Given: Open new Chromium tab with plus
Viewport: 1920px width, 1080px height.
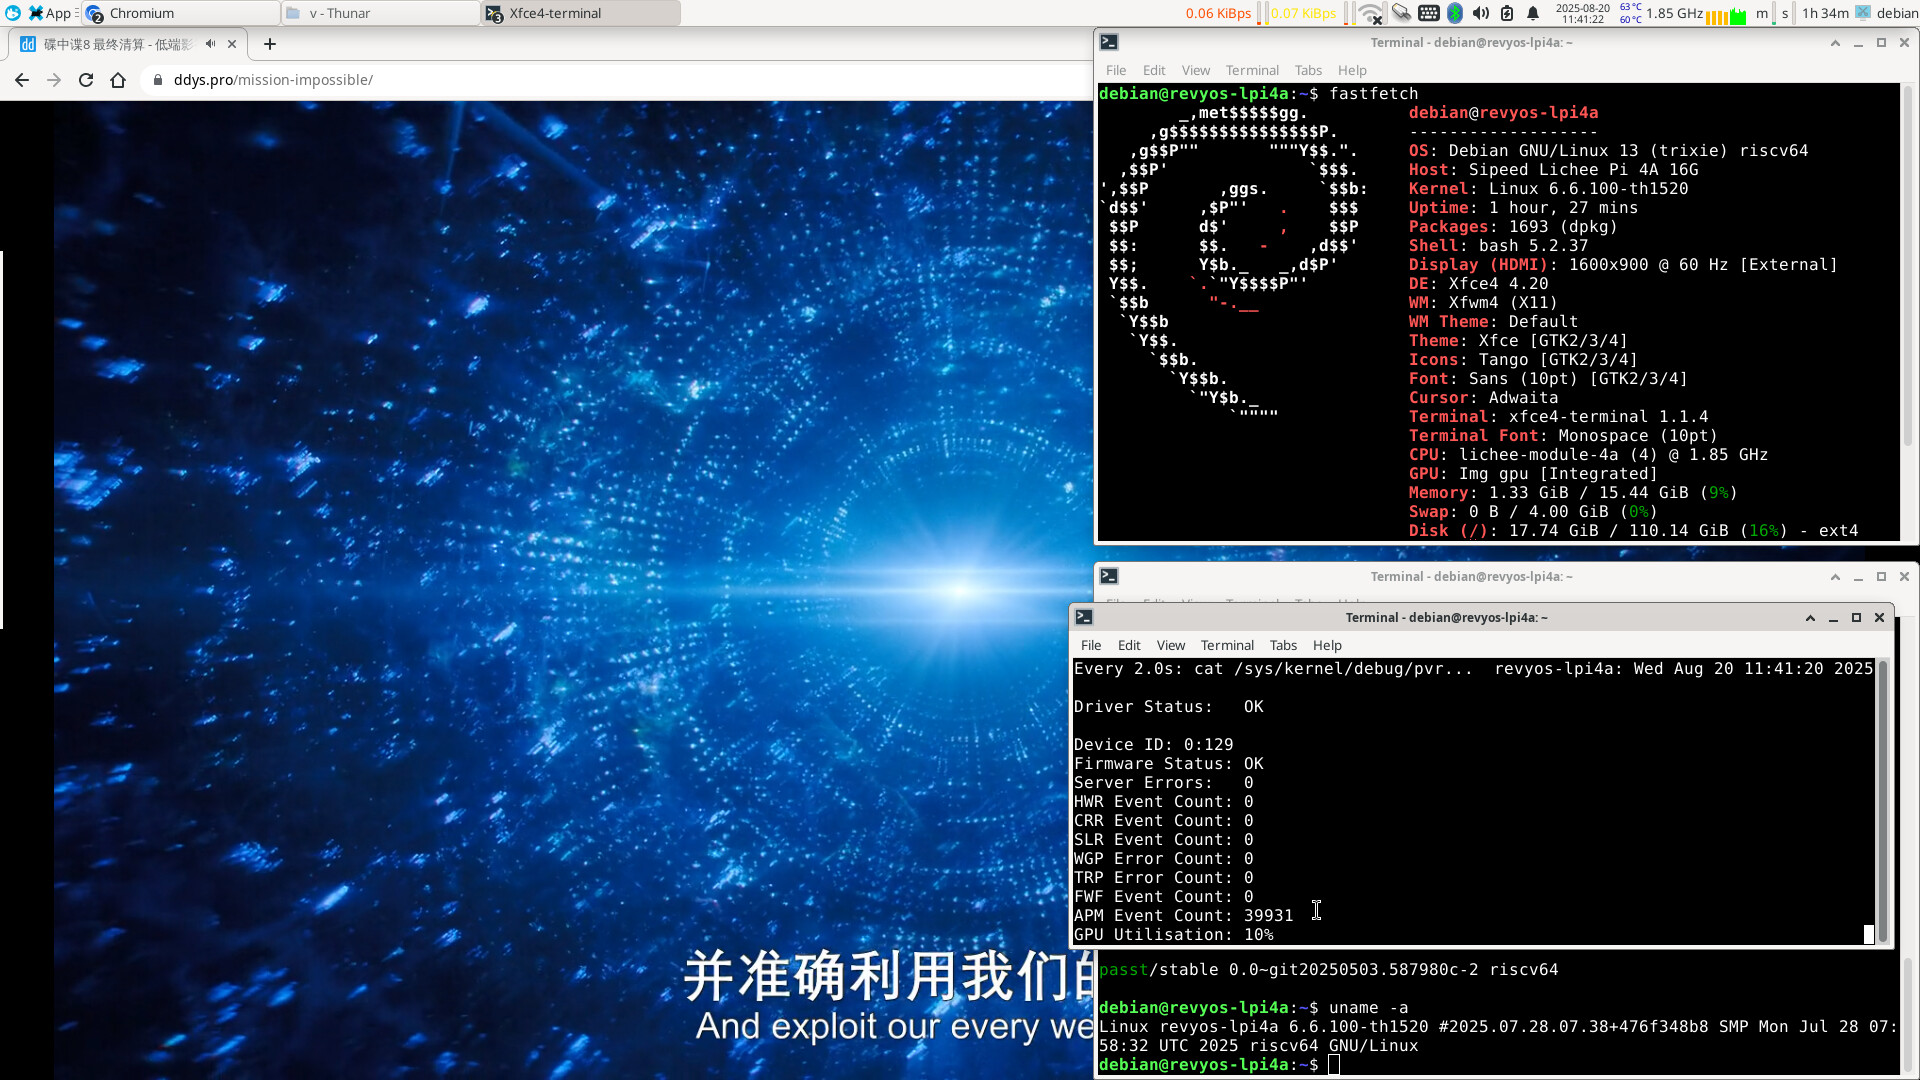Looking at the screenshot, I should [x=269, y=44].
